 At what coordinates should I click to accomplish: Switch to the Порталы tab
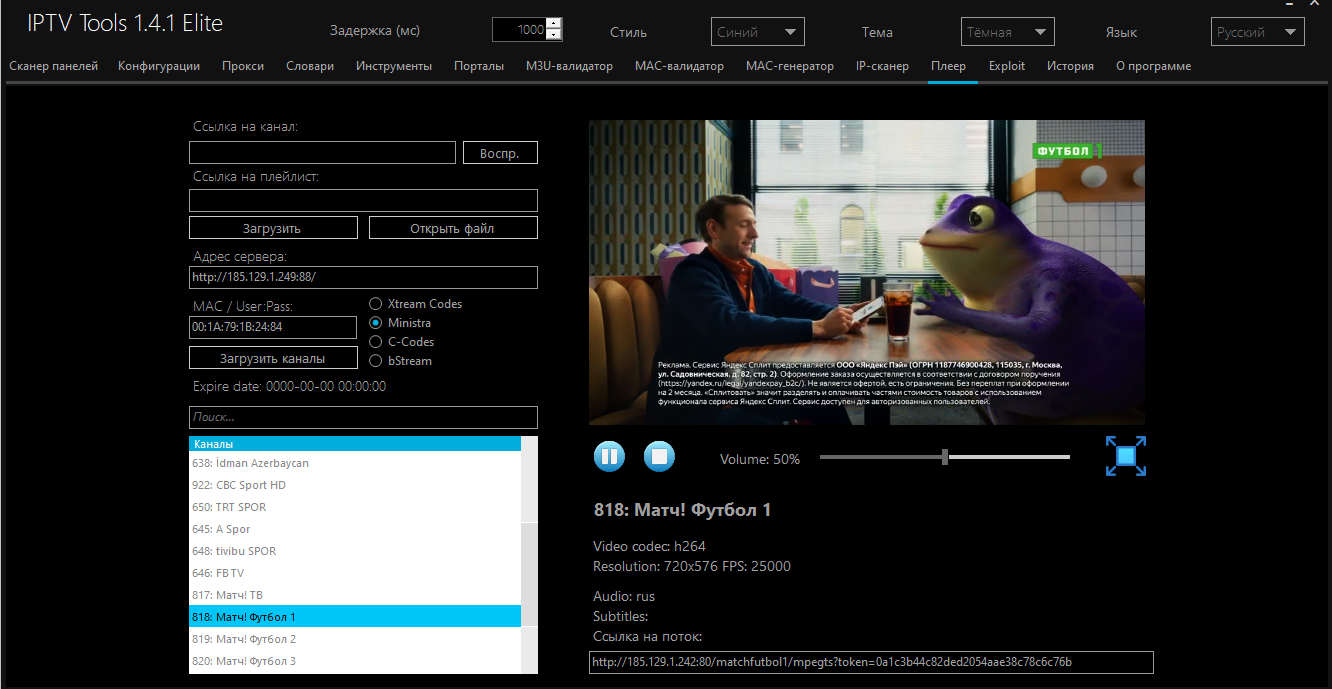[479, 66]
